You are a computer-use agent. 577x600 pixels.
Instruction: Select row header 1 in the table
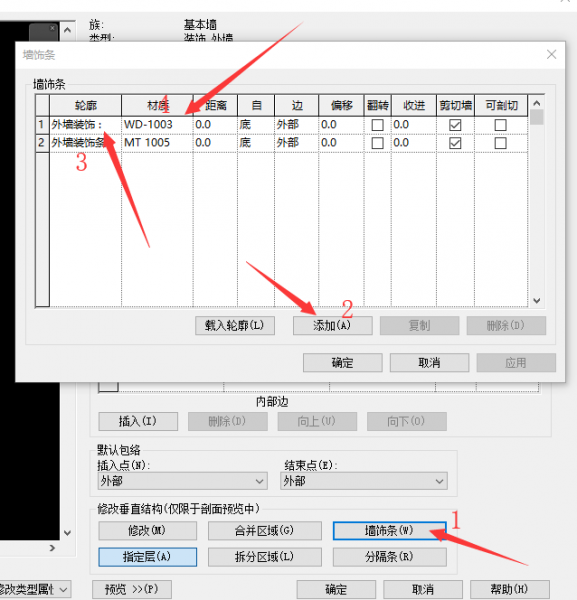[42, 125]
